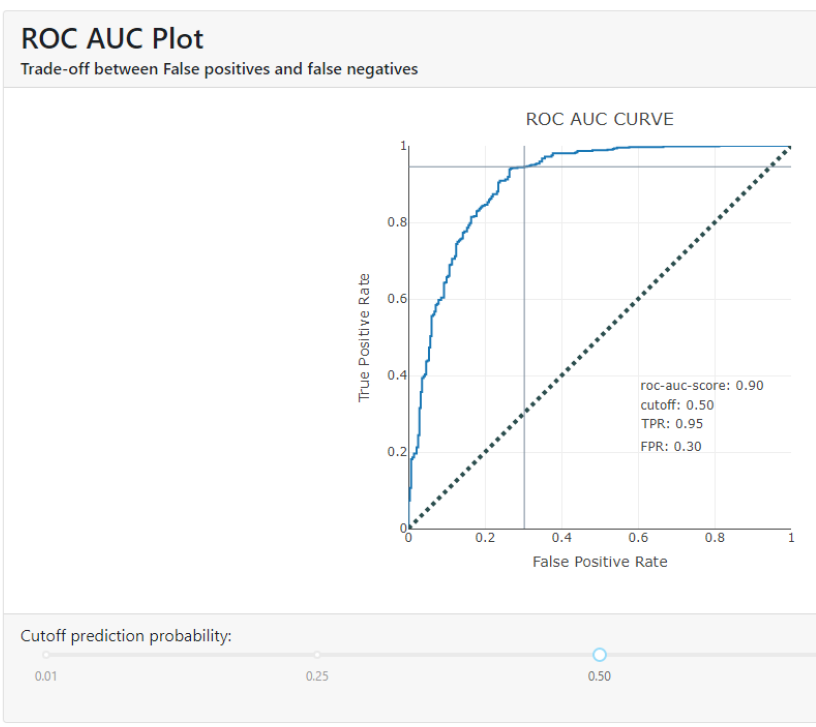
Task: Select the slider tick at 0.01
Action: (45, 654)
